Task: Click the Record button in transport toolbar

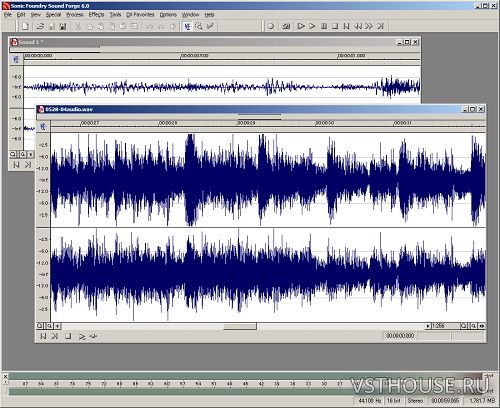Action: [271, 26]
